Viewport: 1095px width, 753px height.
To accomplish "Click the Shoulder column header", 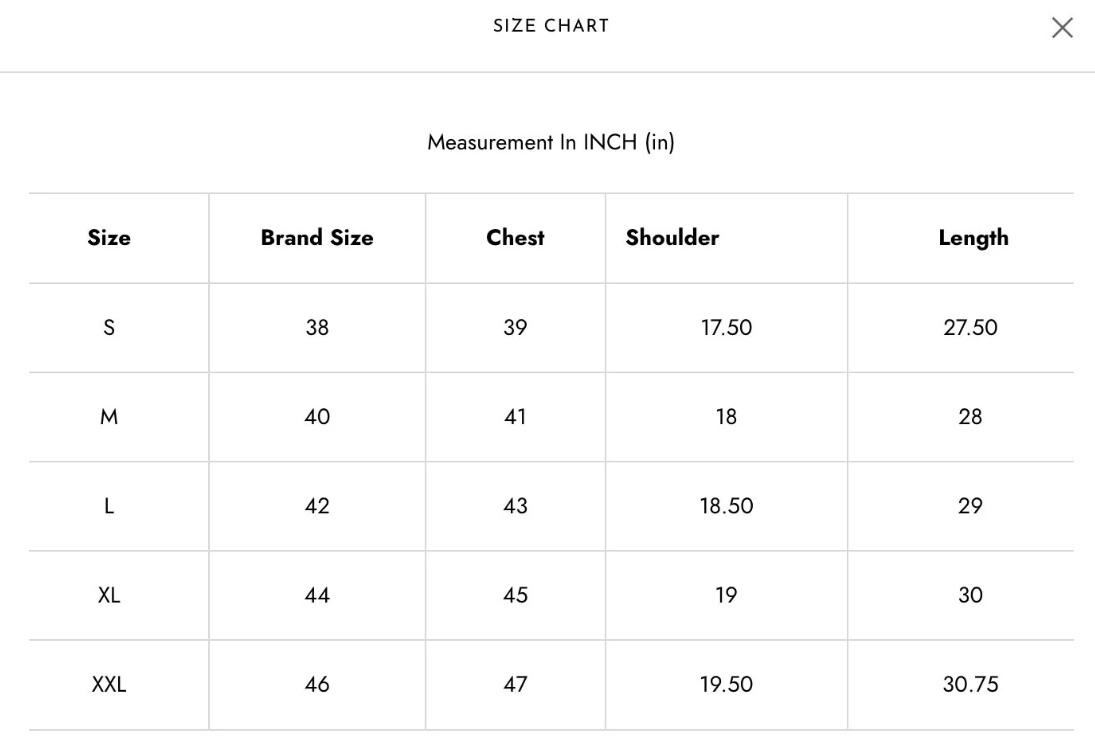I will click(x=673, y=237).
